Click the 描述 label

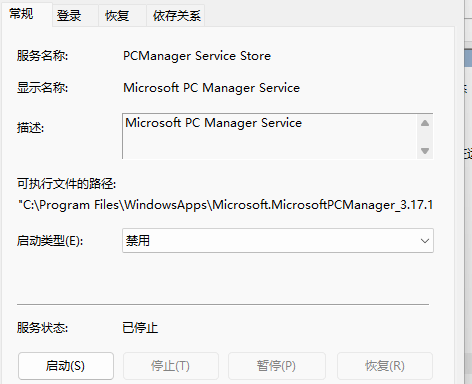point(30,128)
